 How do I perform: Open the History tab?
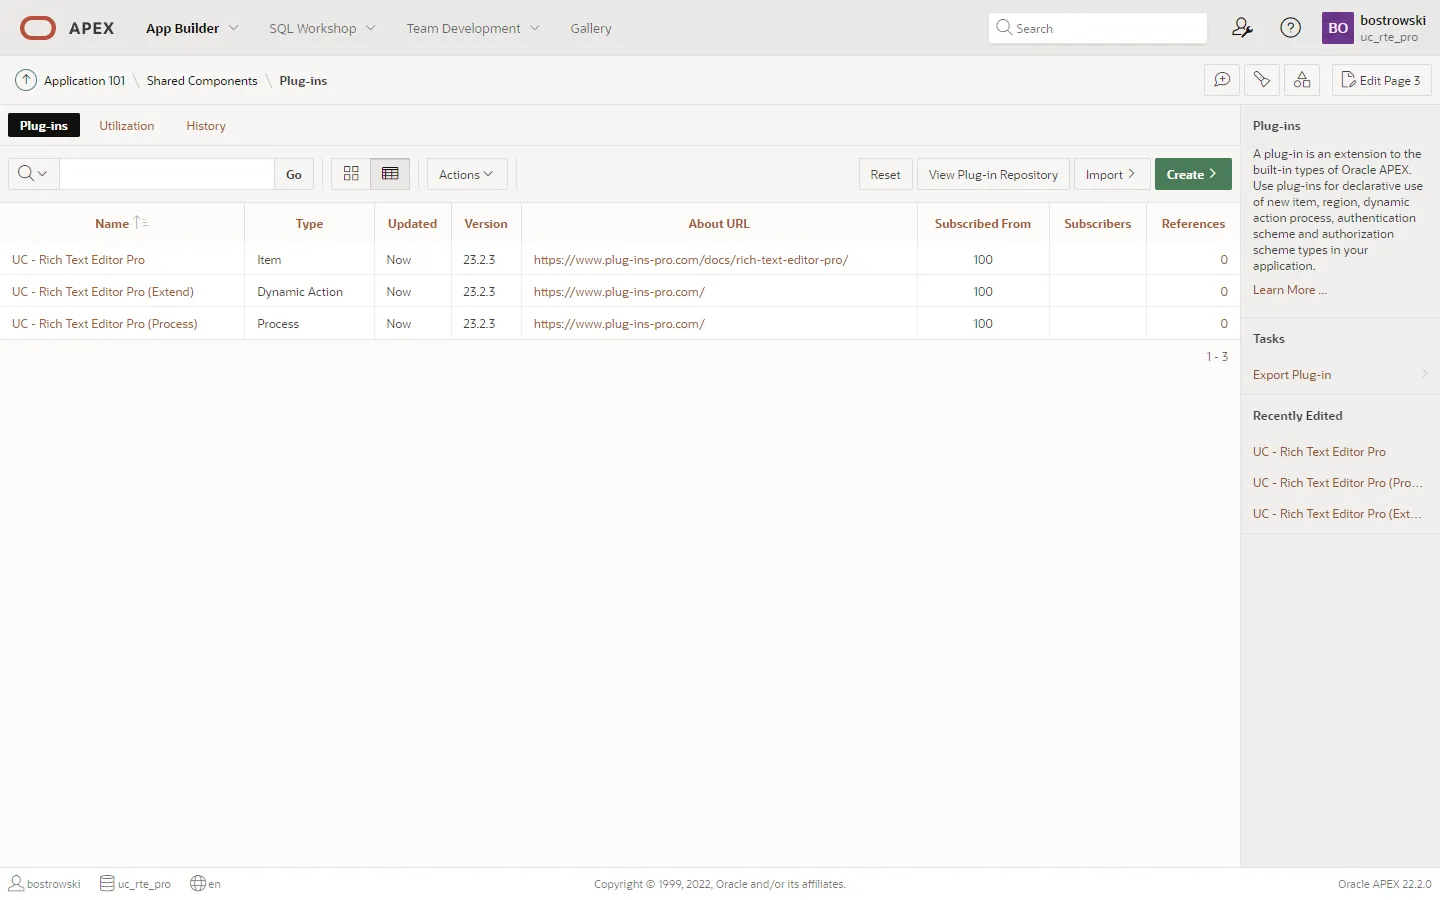[x=206, y=126]
